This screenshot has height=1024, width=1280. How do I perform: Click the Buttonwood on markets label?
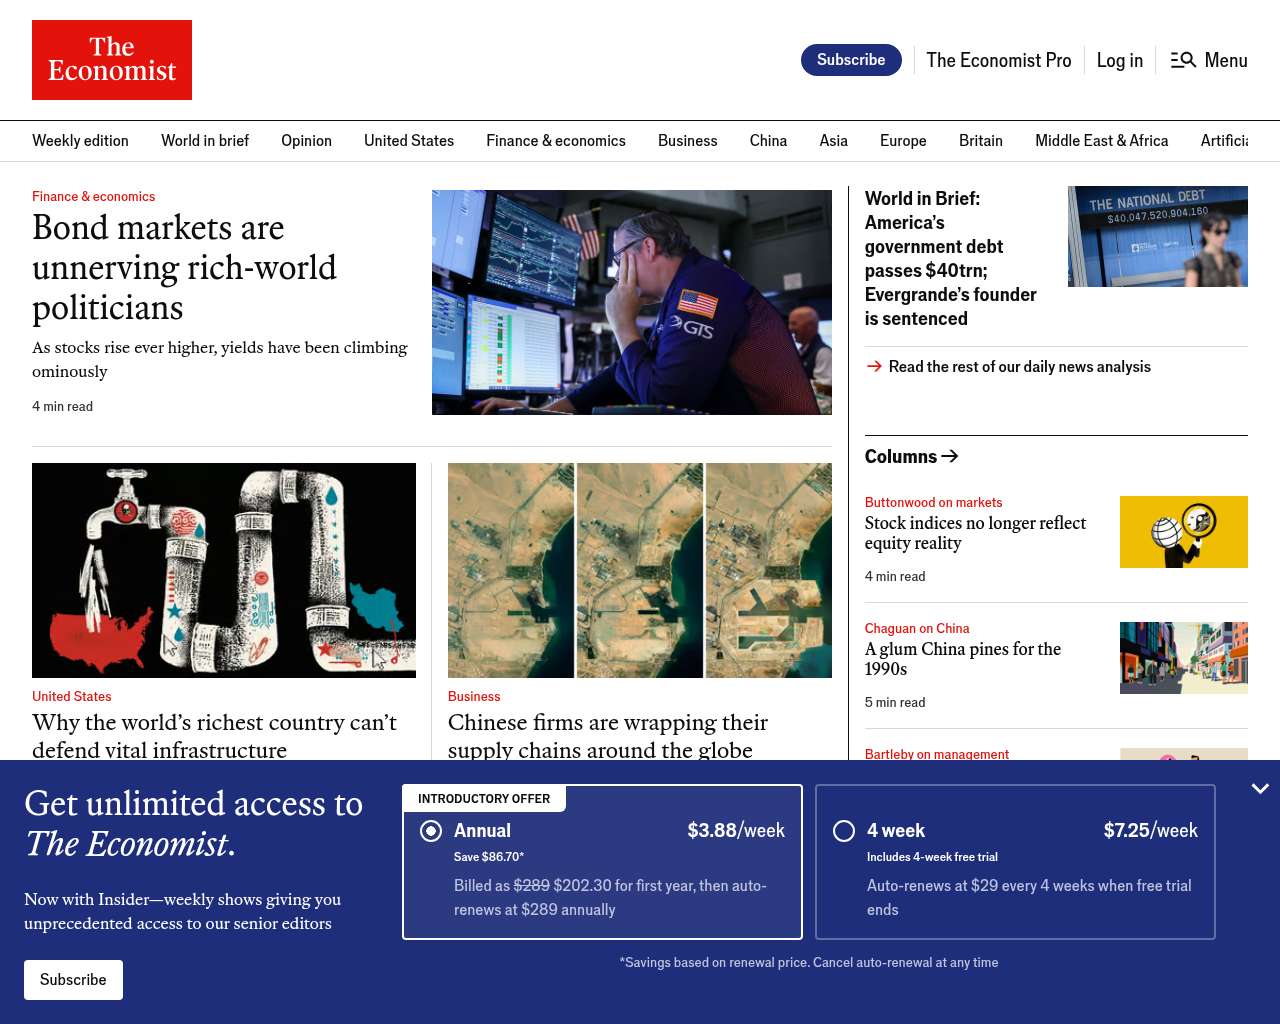pyautogui.click(x=933, y=503)
